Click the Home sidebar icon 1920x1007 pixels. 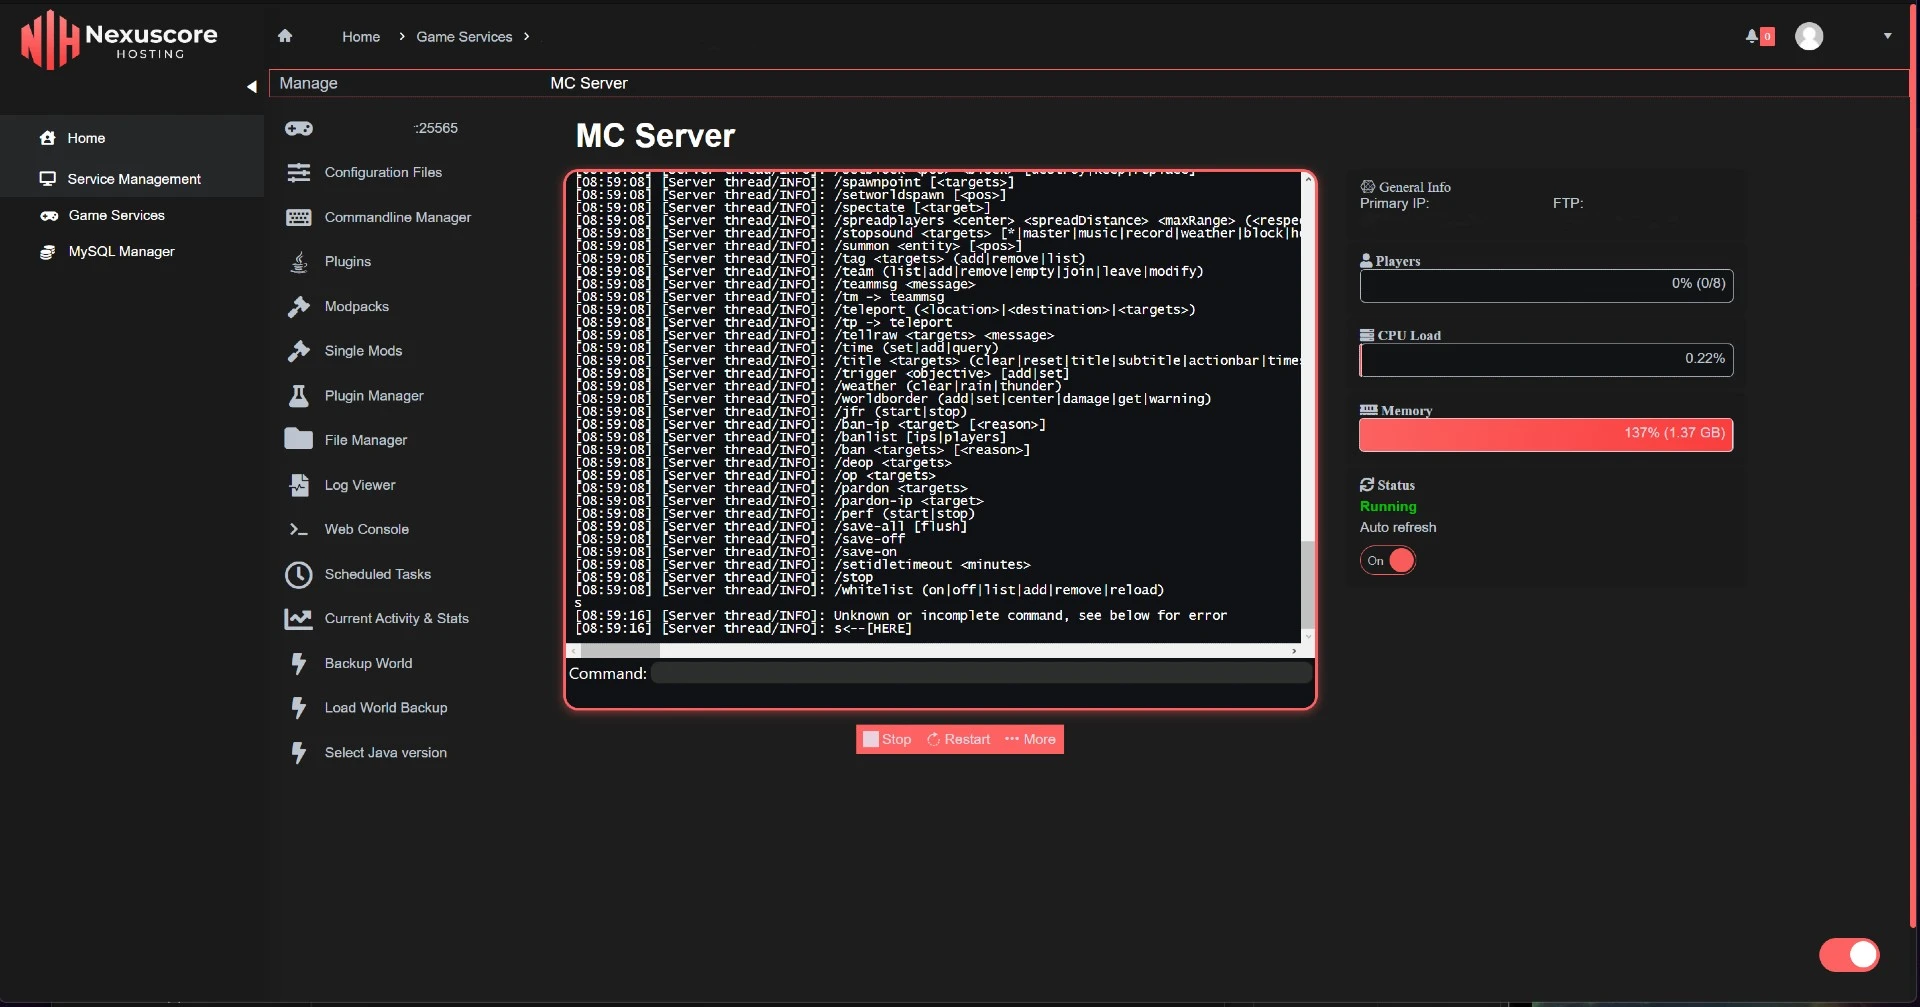47,138
